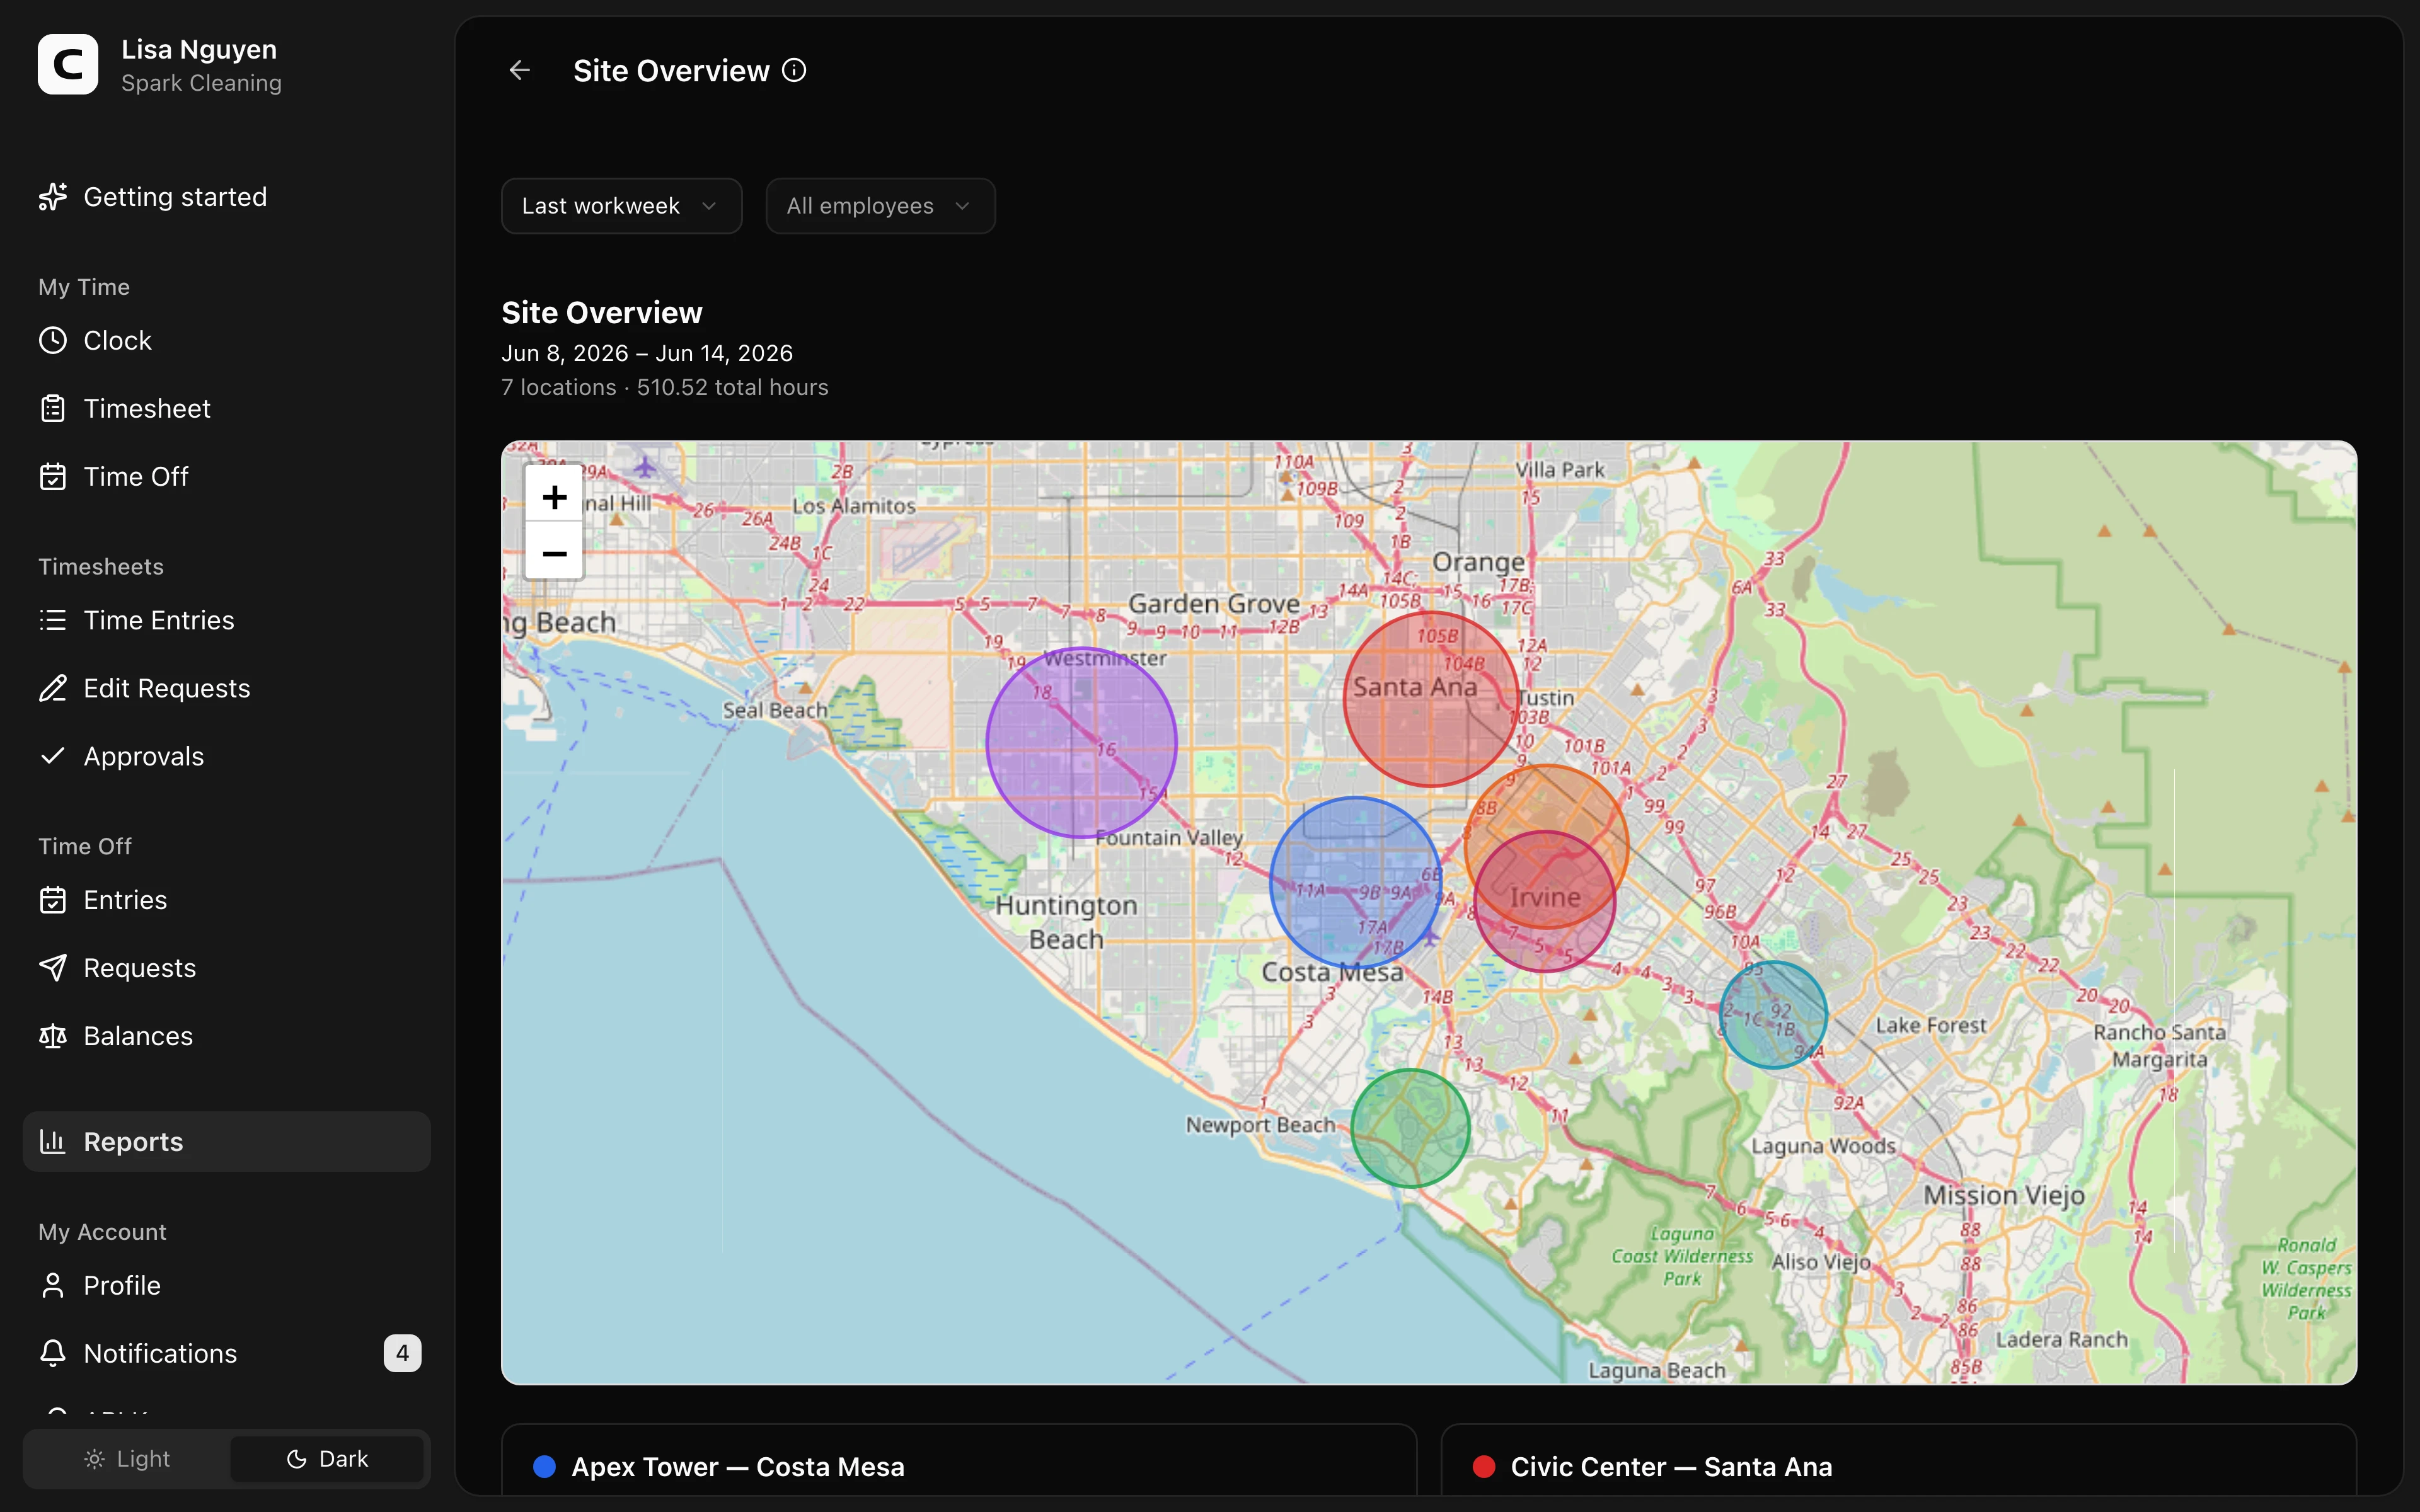Click the Time Entries list icon
Screen dimensions: 2420x1512
point(53,620)
